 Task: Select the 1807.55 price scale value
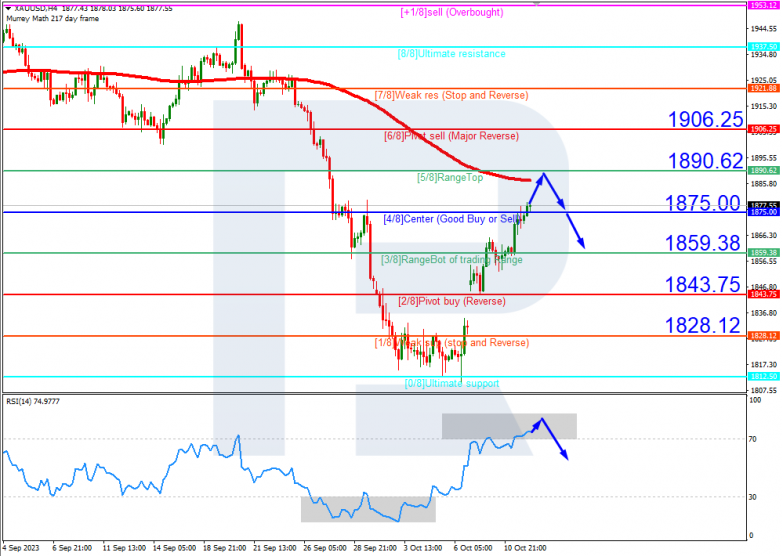point(764,390)
